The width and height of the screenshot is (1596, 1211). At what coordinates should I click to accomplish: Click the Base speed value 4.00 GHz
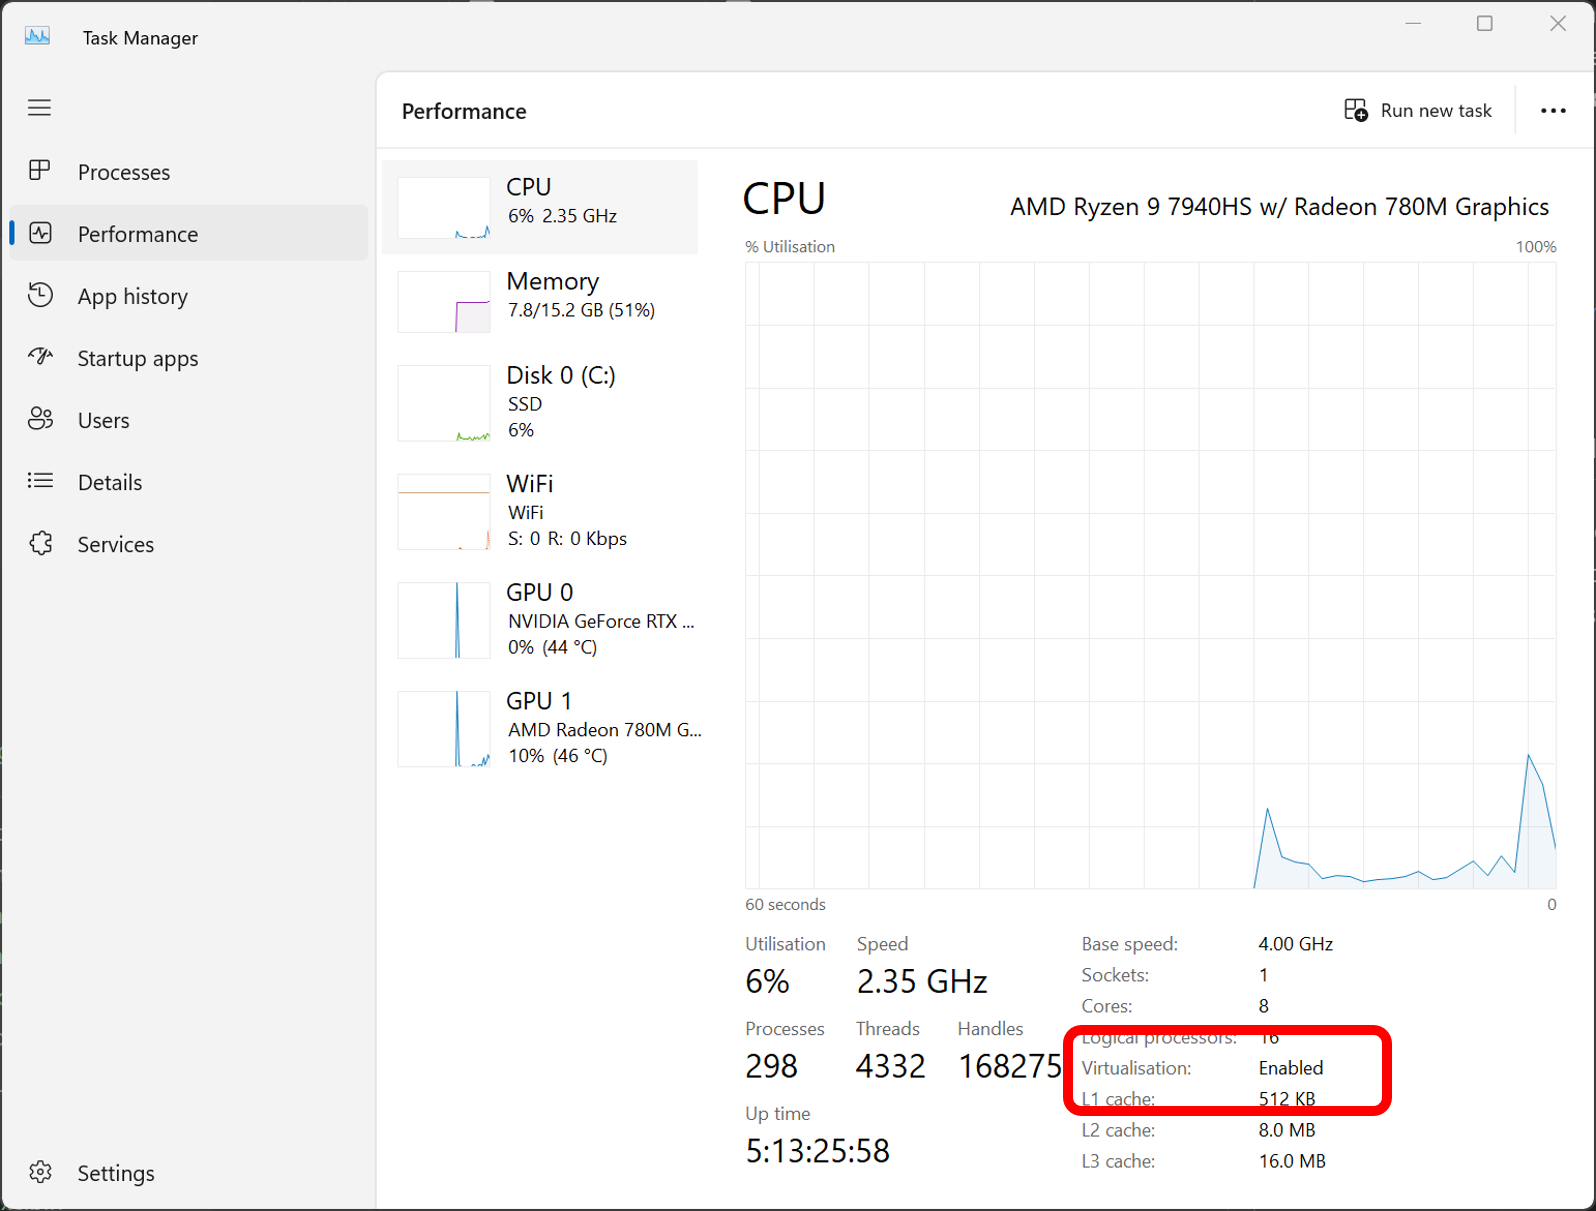pos(1295,944)
